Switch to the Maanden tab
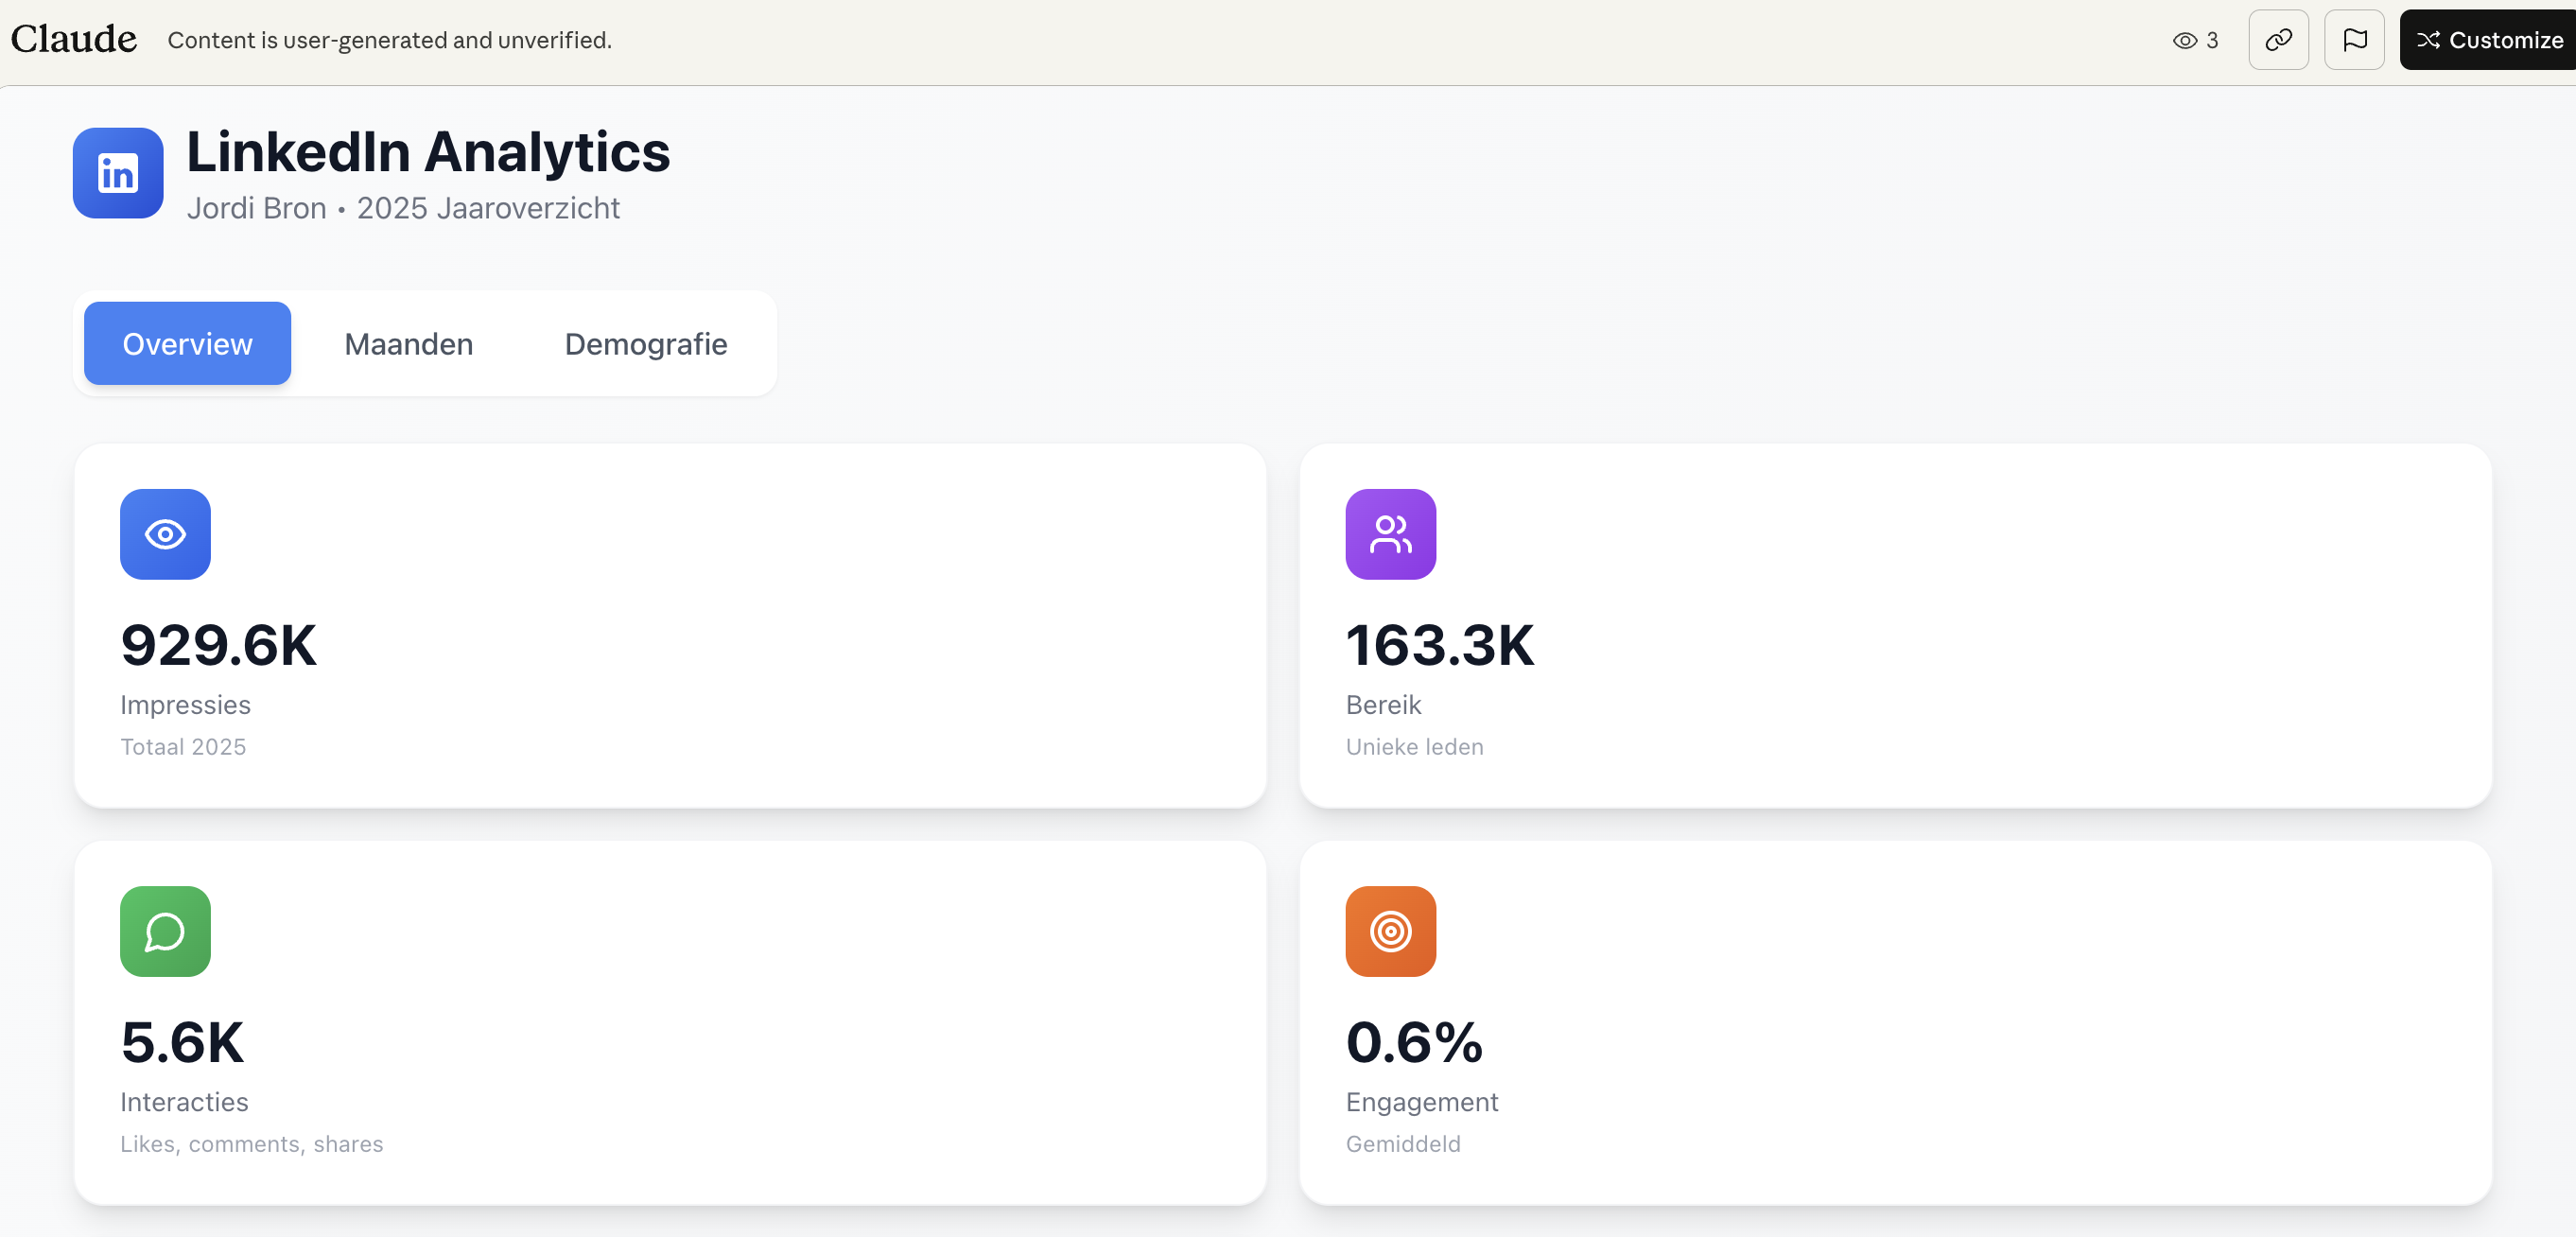 [408, 344]
